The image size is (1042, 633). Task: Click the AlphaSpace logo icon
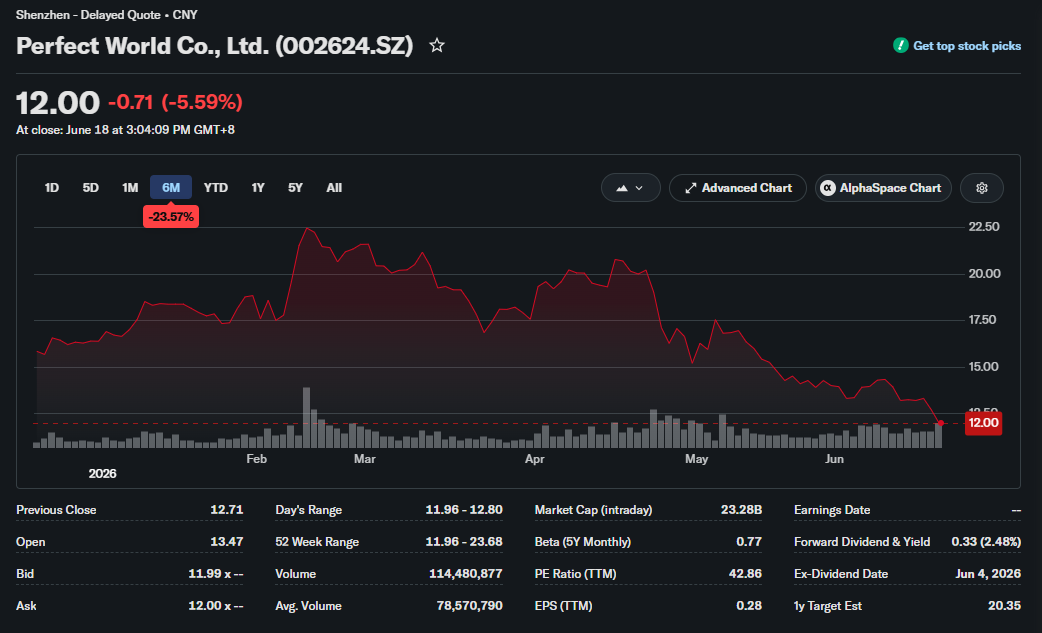[x=827, y=188]
